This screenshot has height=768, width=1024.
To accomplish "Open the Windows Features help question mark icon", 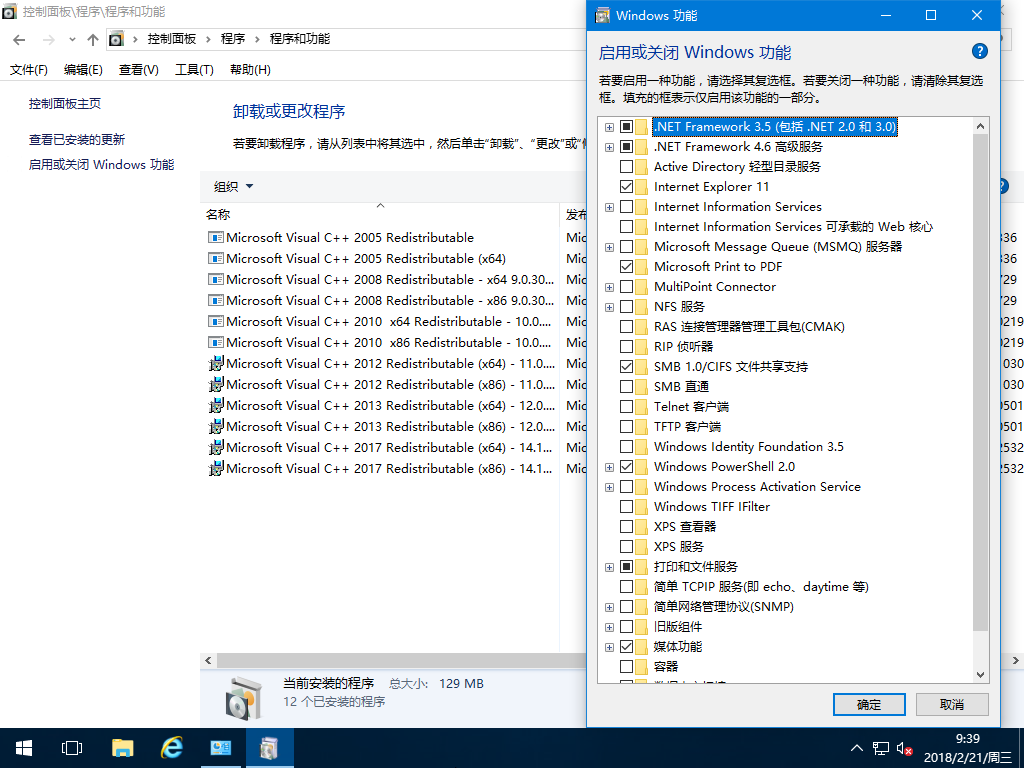I will (979, 51).
